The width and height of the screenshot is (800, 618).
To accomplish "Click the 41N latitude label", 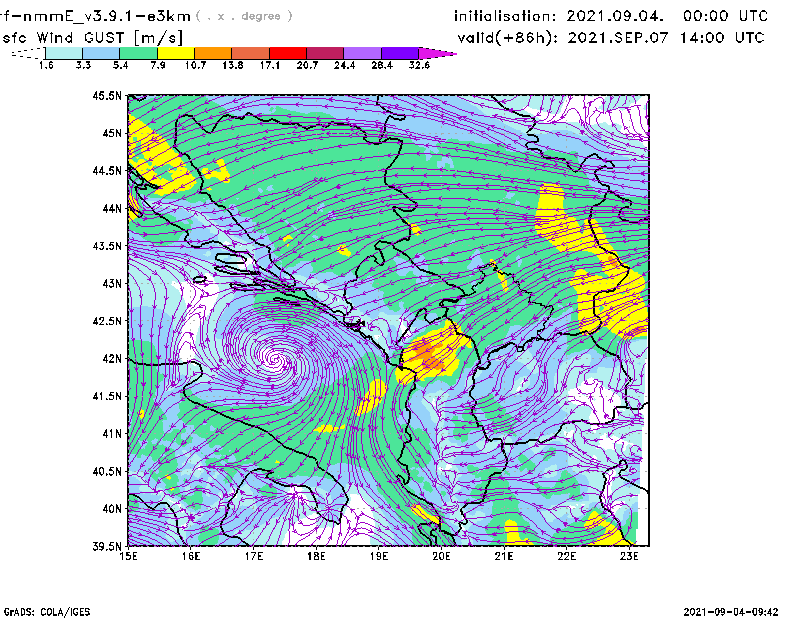I will [x=113, y=434].
